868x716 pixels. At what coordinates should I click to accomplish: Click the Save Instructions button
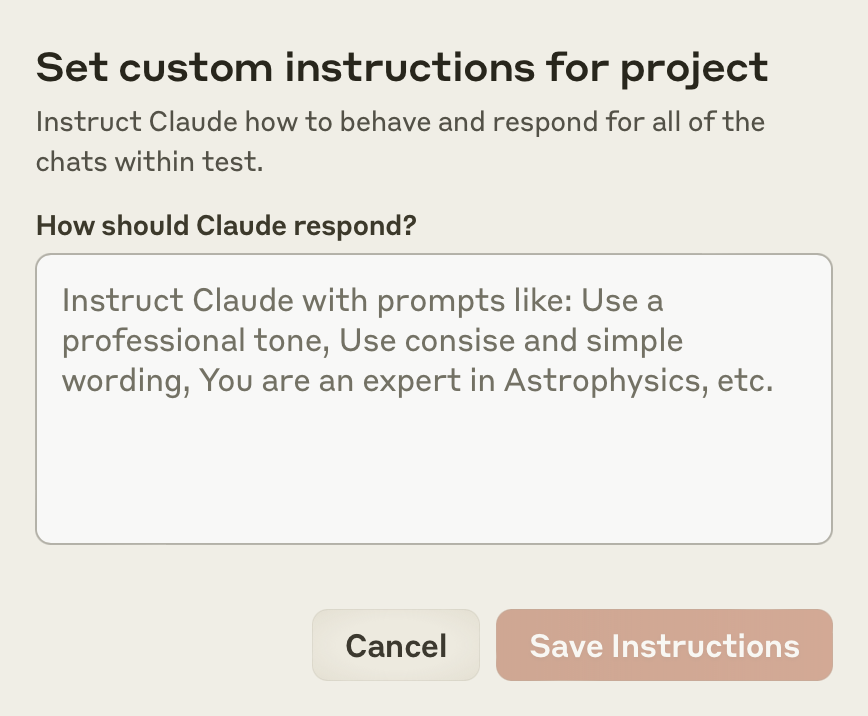664,645
